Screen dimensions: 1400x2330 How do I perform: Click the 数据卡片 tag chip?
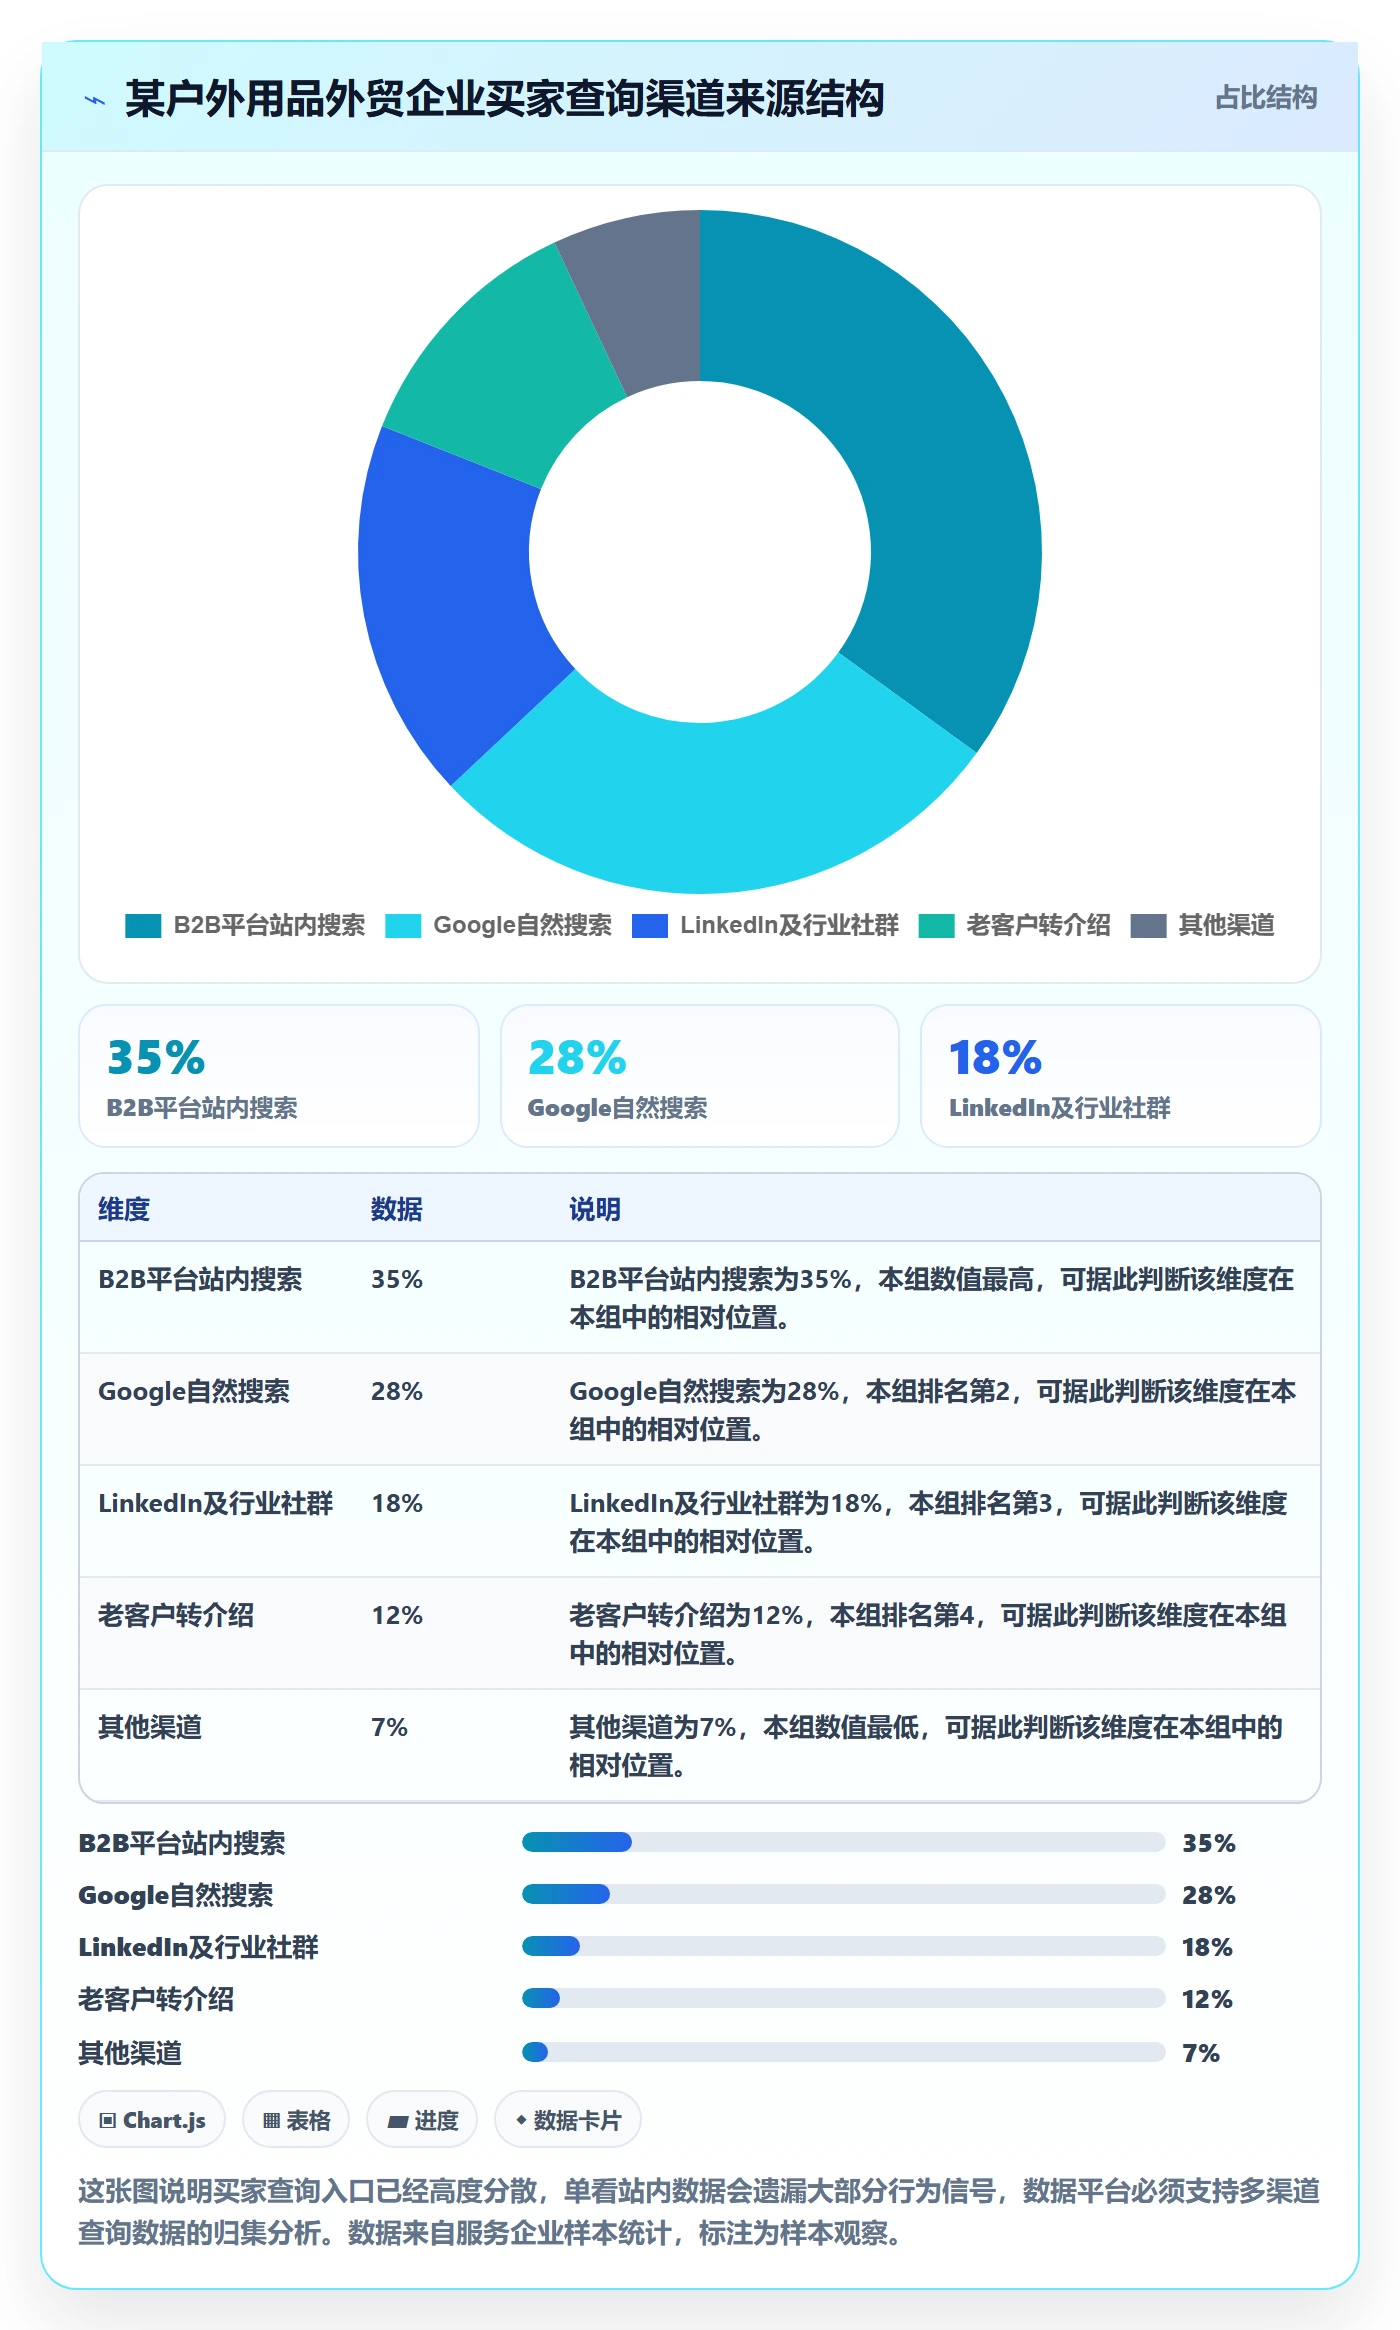[568, 2120]
